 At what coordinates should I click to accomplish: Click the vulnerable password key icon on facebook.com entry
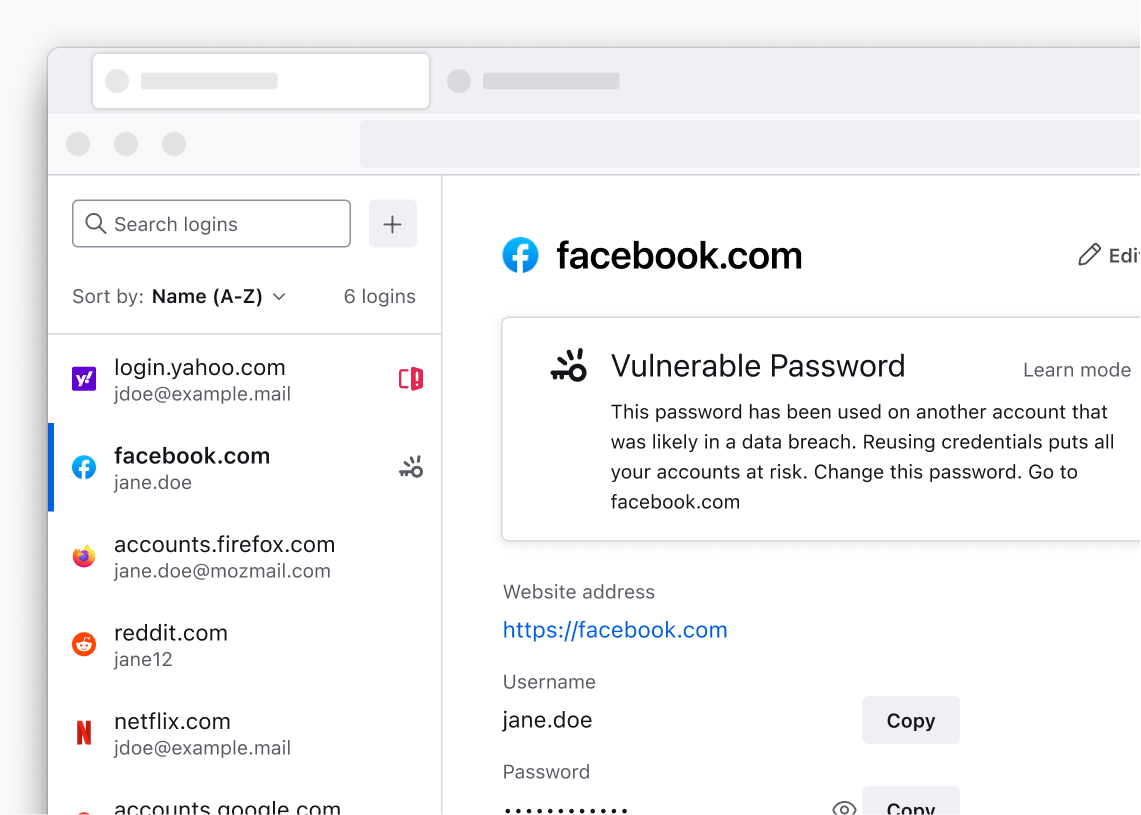click(x=410, y=467)
